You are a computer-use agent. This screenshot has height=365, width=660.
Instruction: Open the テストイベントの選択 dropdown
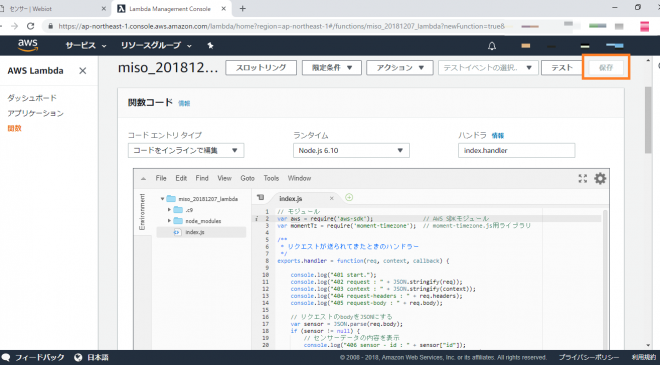[488, 68]
